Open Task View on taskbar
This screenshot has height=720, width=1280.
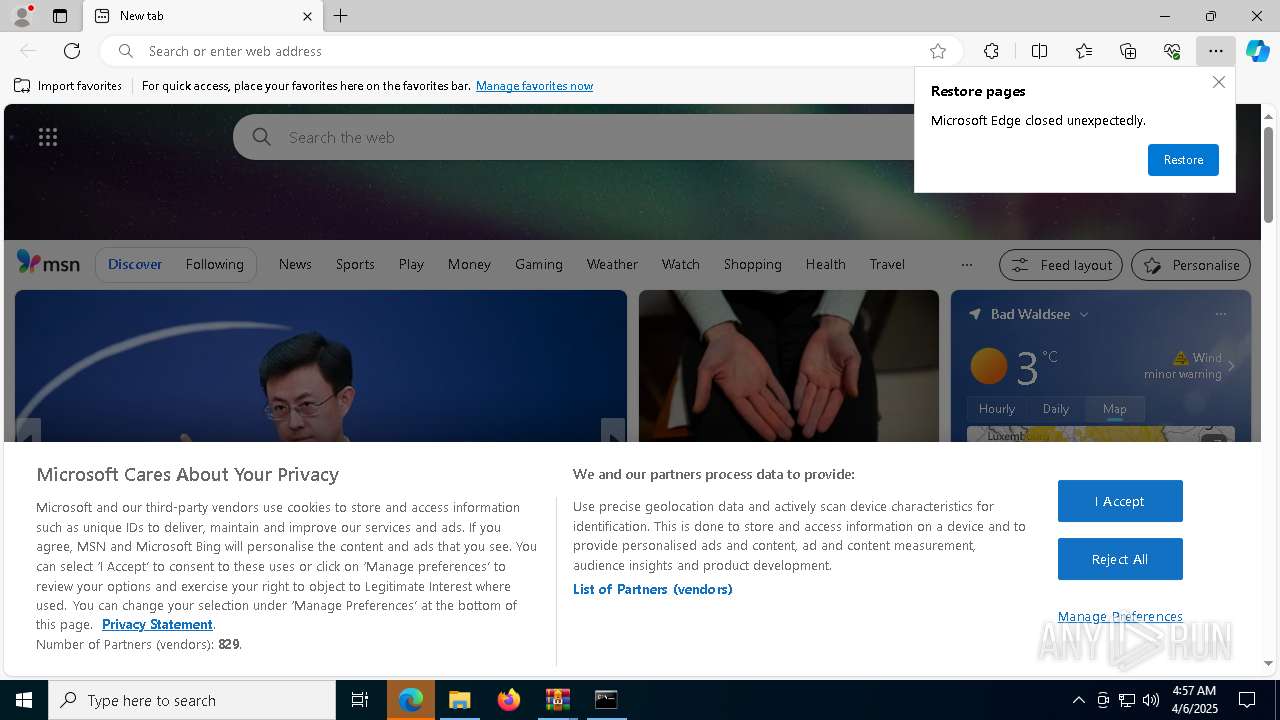(360, 700)
